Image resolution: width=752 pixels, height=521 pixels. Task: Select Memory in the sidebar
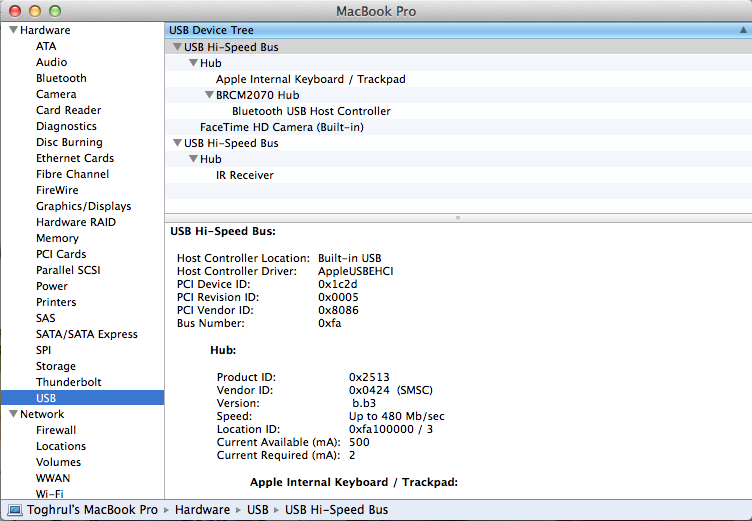[57, 238]
